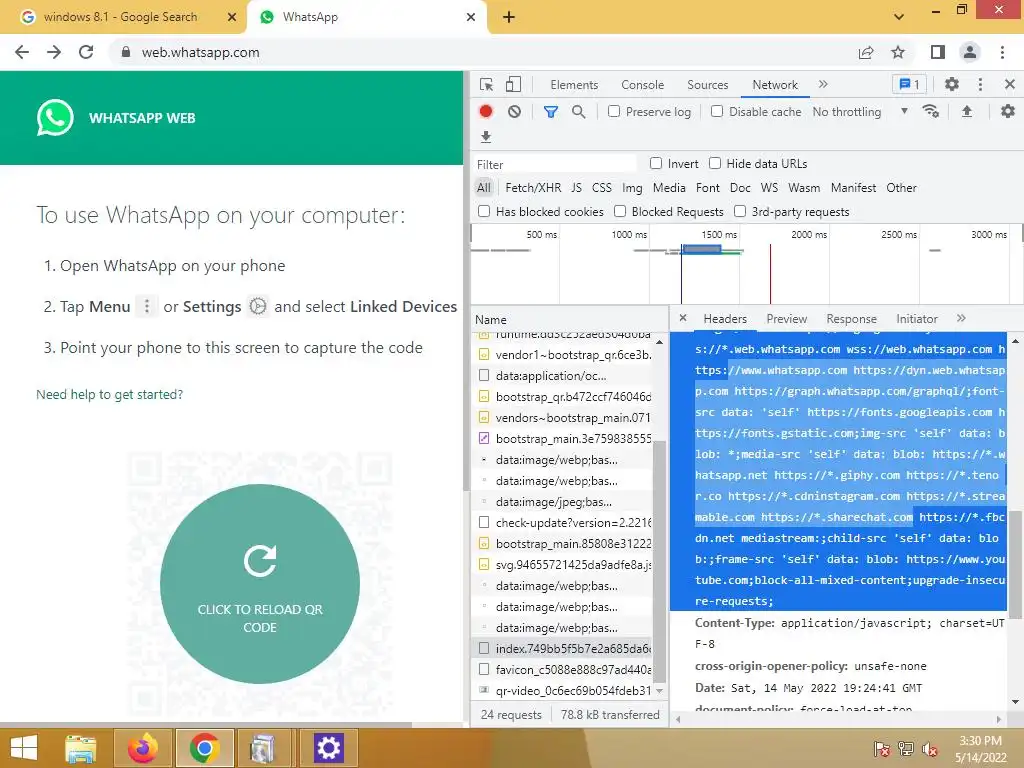Filter requests by Fetch/XHR type
The width and height of the screenshot is (1024, 768).
(x=533, y=188)
